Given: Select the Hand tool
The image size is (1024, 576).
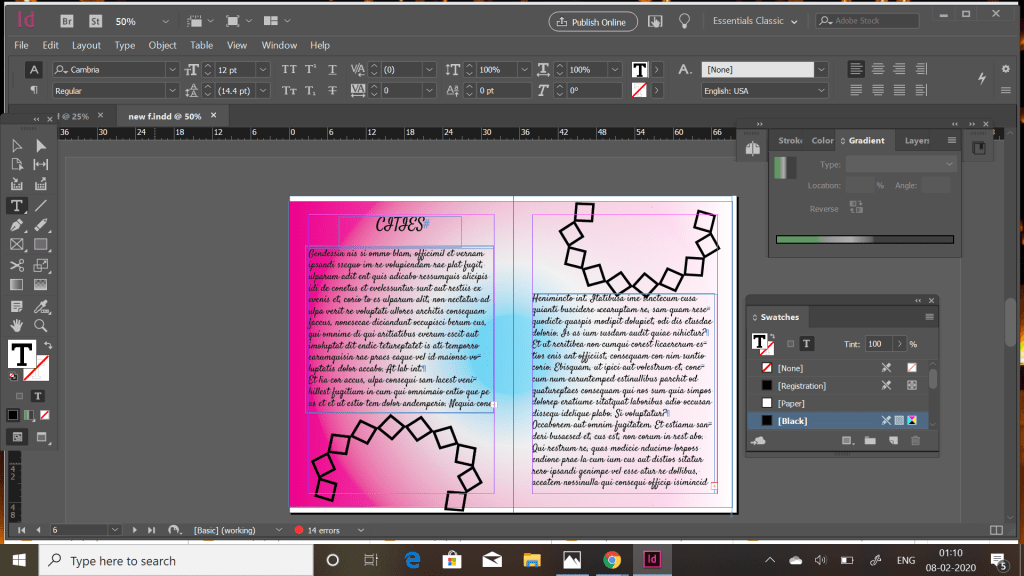Looking at the screenshot, I should click(17, 325).
